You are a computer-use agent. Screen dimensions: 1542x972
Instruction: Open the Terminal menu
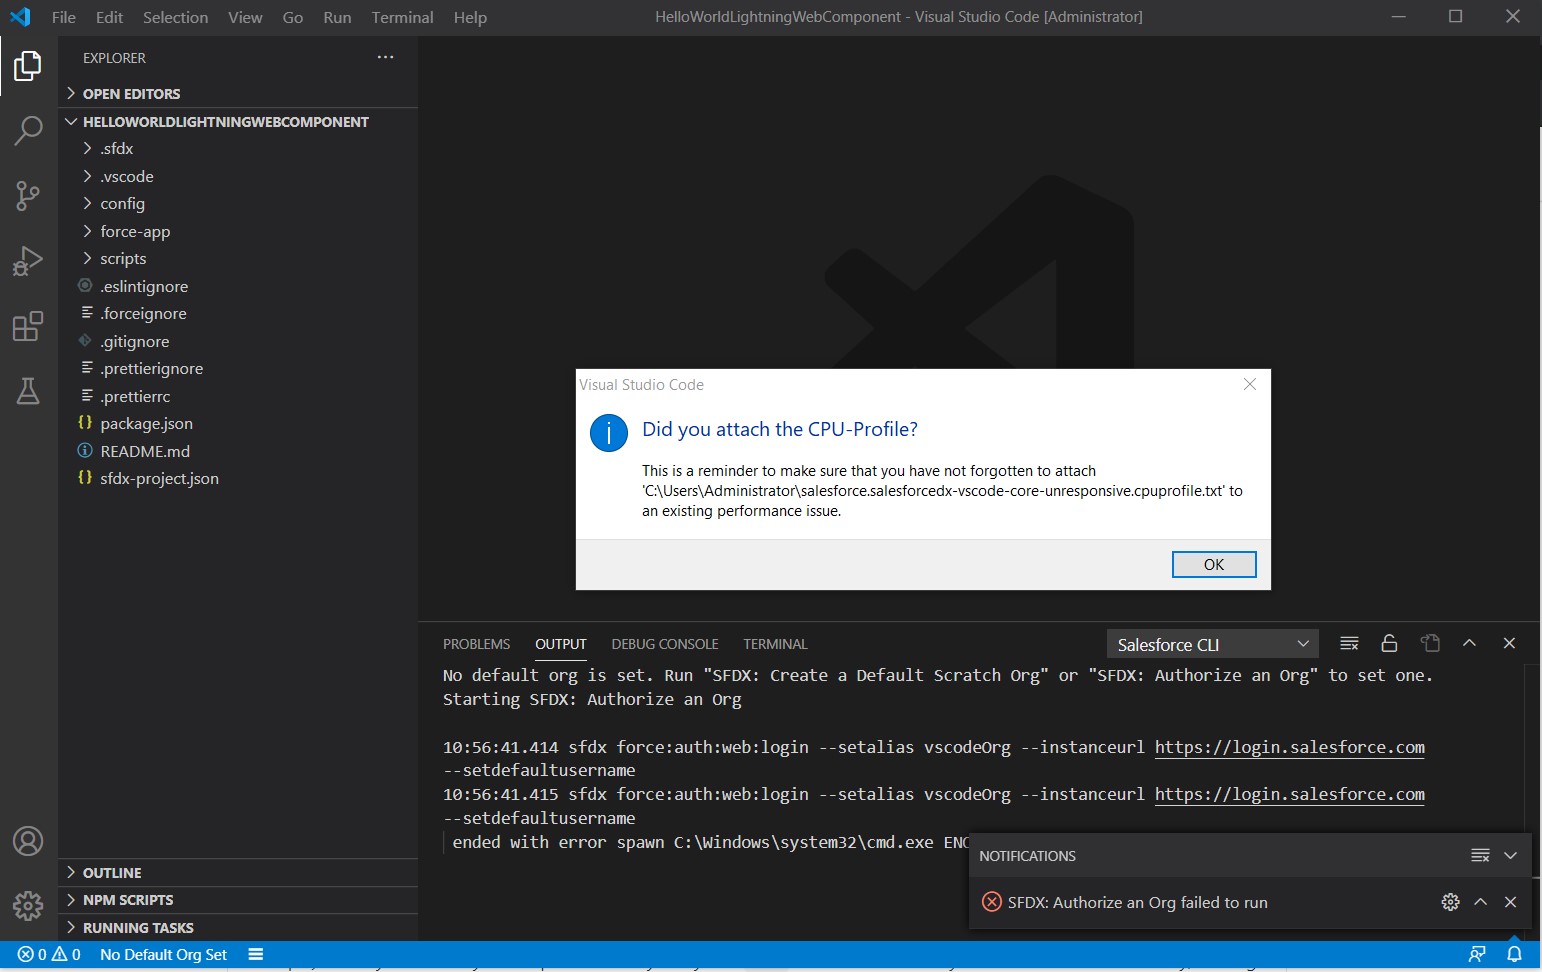pos(402,17)
